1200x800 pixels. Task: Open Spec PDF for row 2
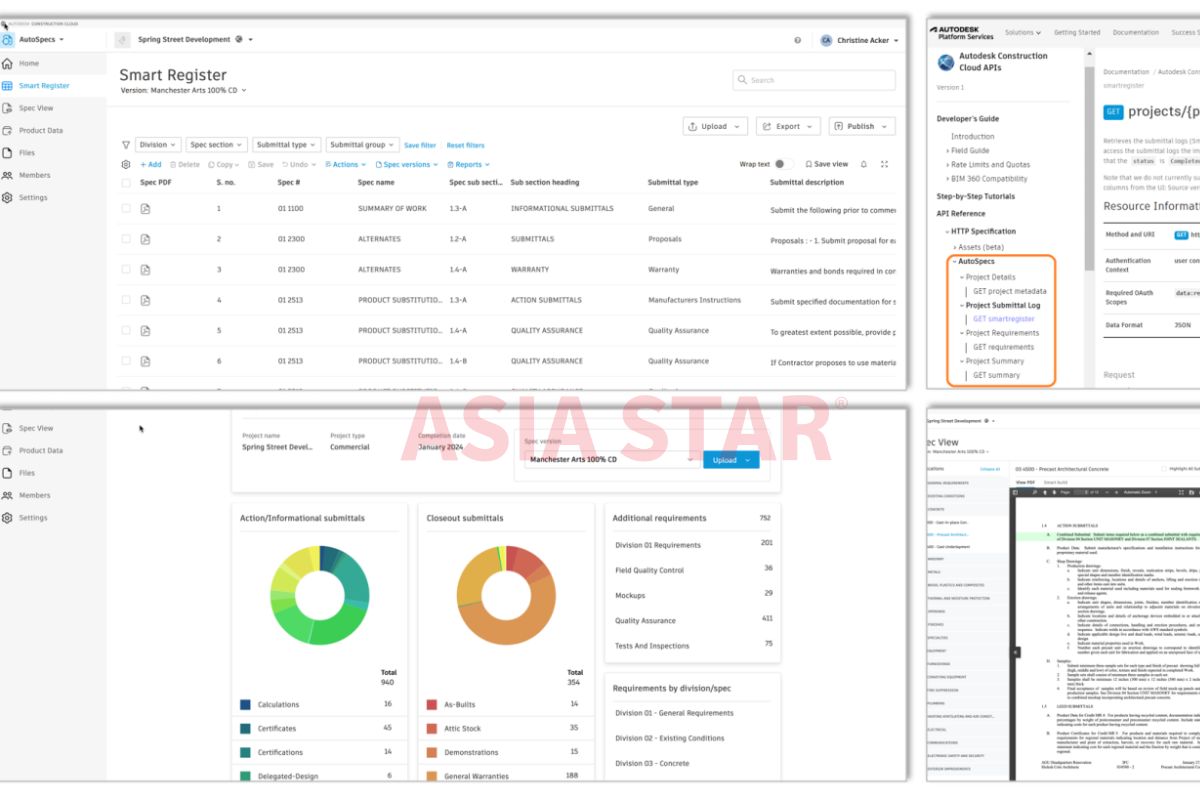click(145, 239)
